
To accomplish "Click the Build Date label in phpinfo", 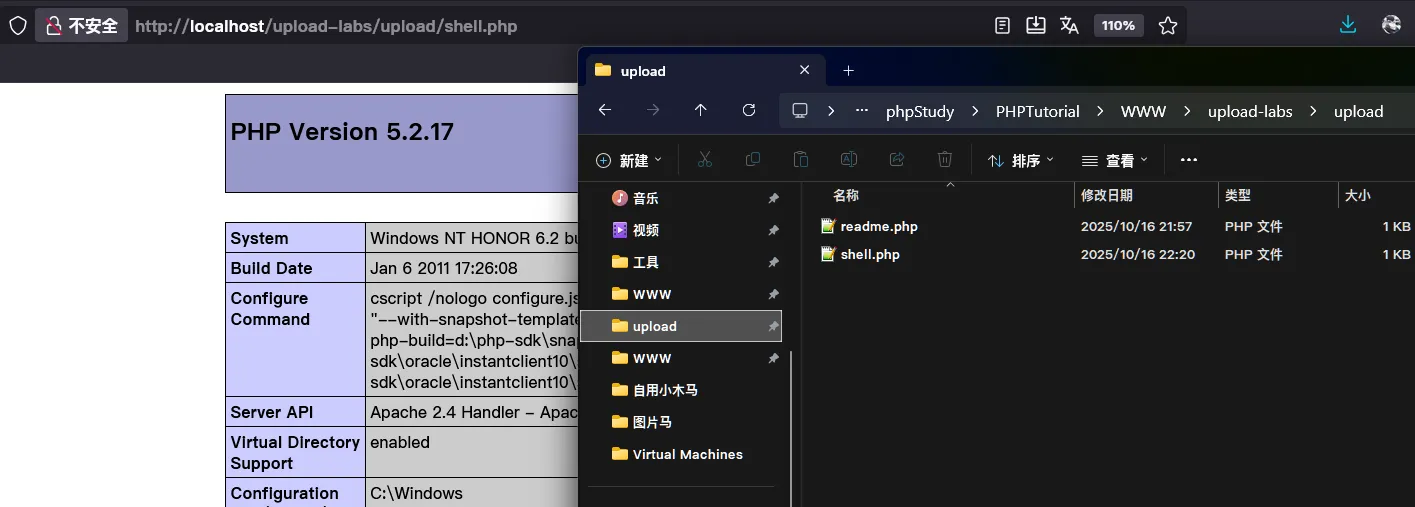I will coord(271,268).
